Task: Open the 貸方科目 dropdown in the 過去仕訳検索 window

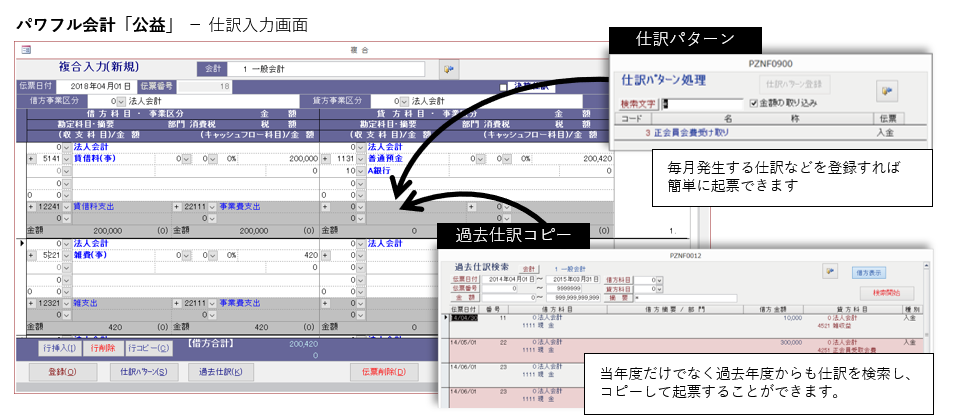Action: (659, 289)
